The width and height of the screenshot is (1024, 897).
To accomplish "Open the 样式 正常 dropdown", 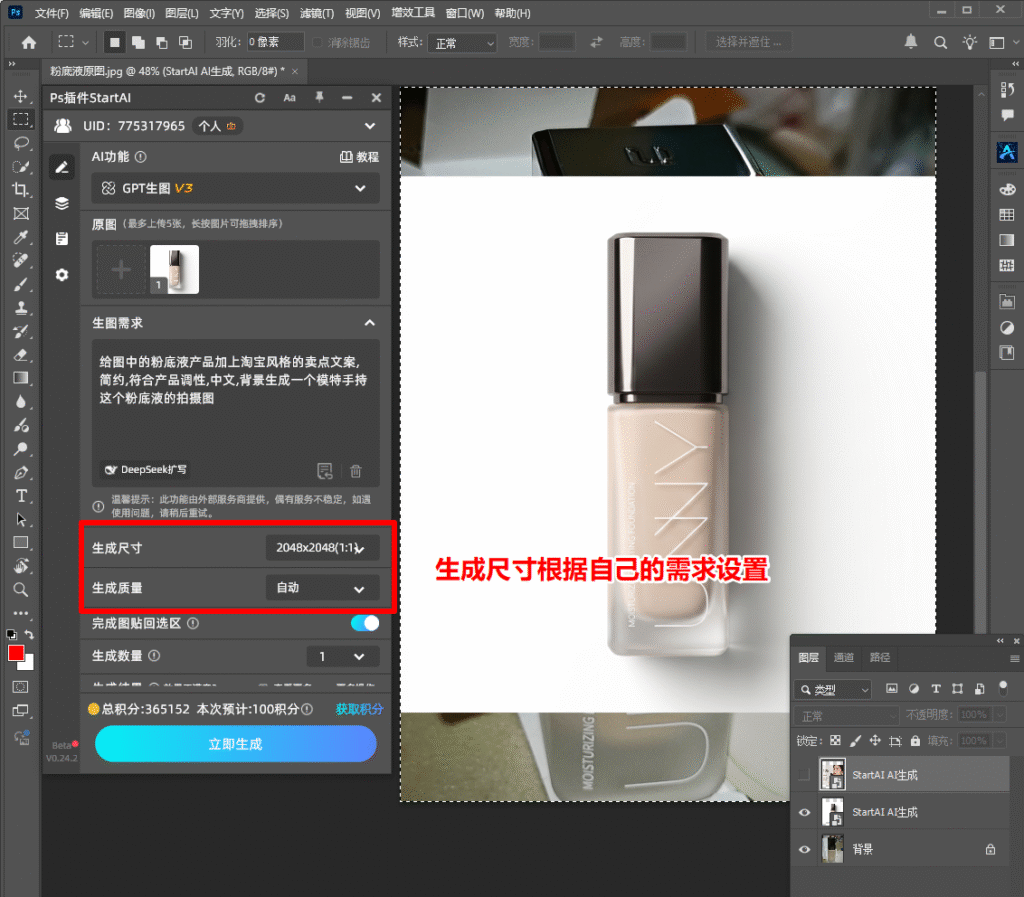I will point(462,43).
